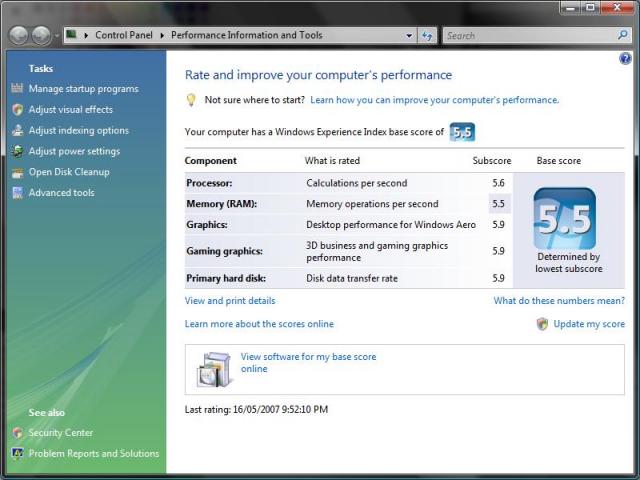This screenshot has height=480, width=640.
Task: Click the Advanced tools icon
Action: (17, 193)
